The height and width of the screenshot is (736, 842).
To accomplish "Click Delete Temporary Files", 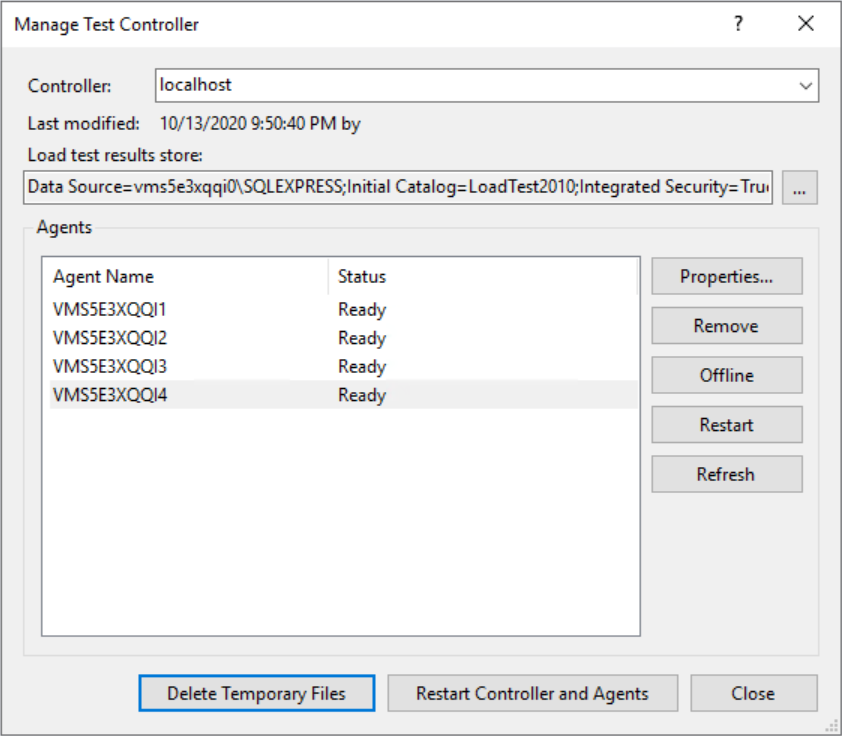I will pyautogui.click(x=257, y=693).
